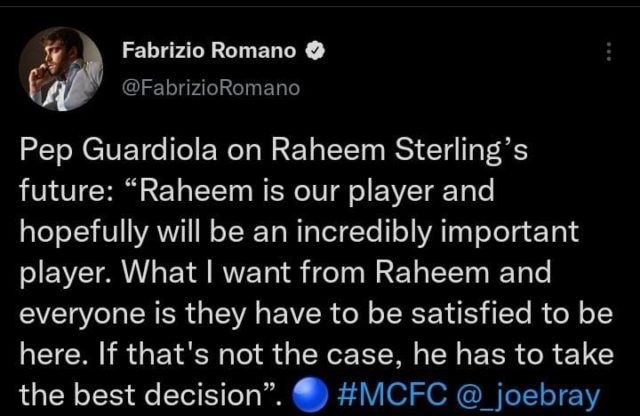Click the blue verified checkmark badge
The width and height of the screenshot is (640, 416).
point(315,51)
